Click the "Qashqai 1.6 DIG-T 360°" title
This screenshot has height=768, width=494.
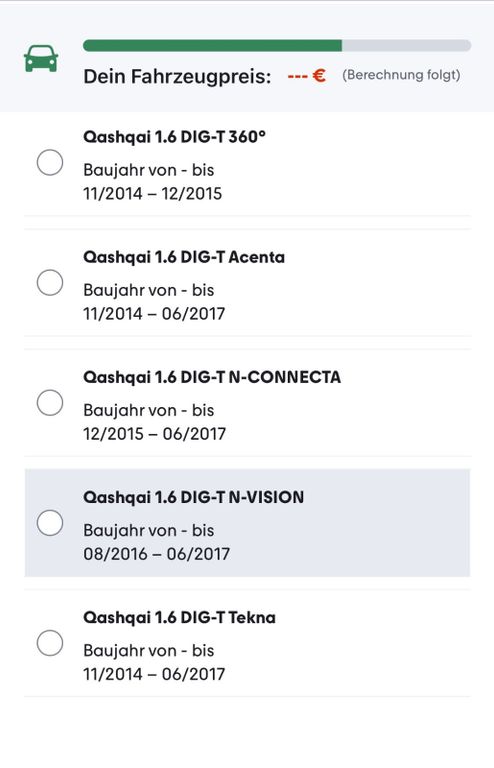click(174, 137)
